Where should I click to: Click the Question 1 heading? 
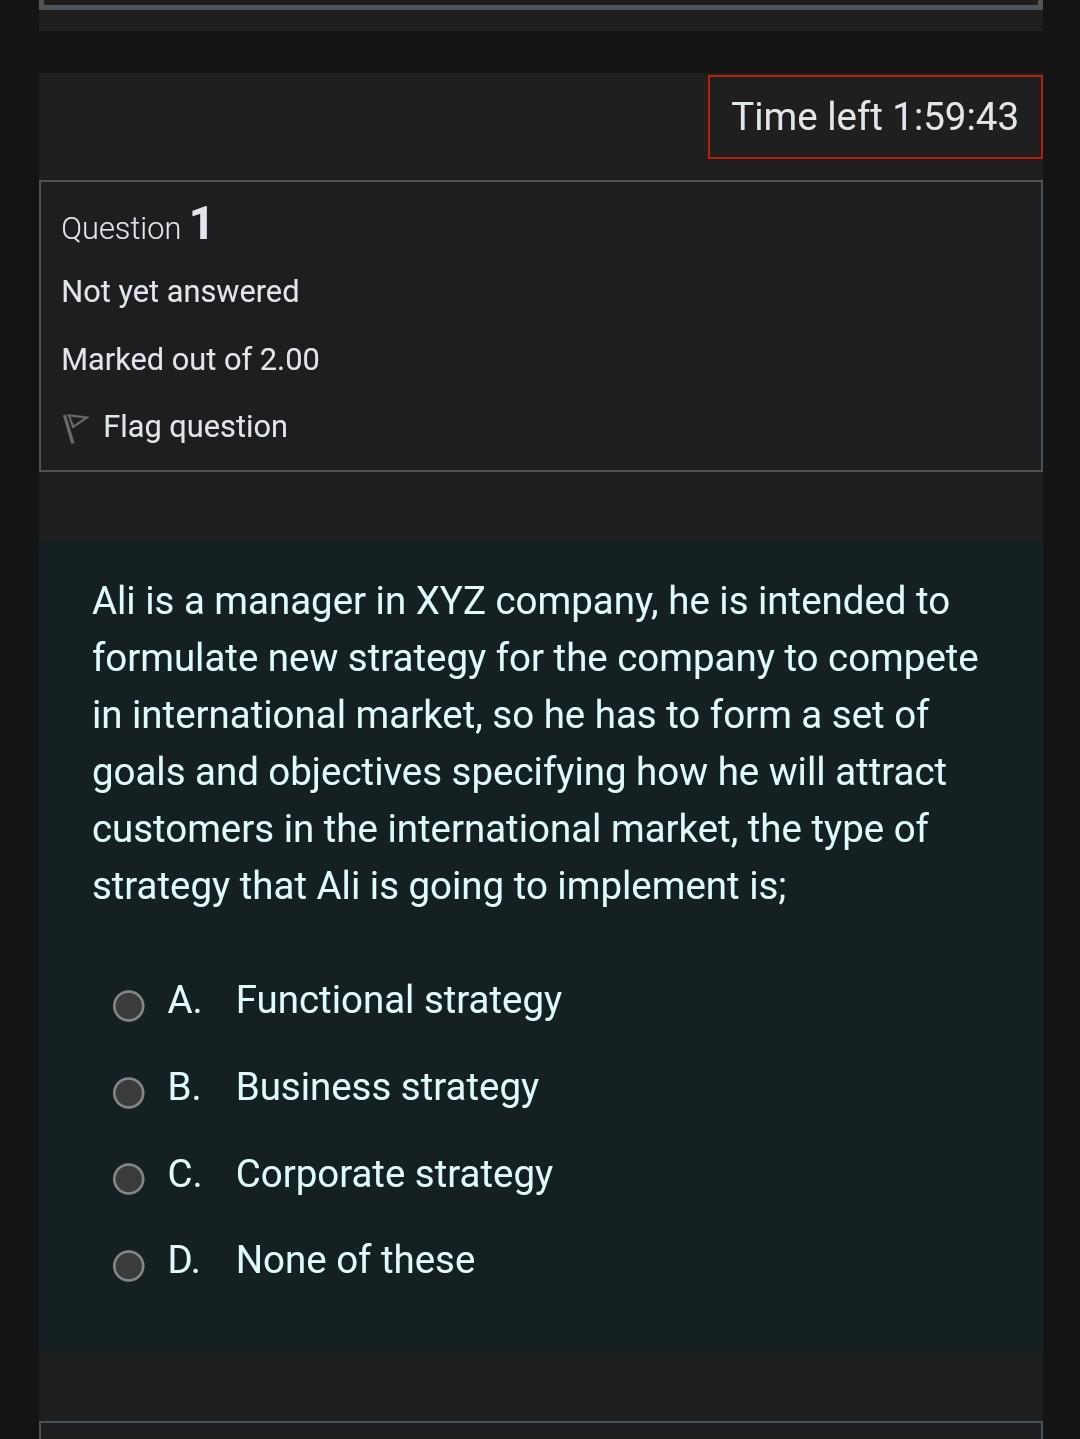coord(137,227)
